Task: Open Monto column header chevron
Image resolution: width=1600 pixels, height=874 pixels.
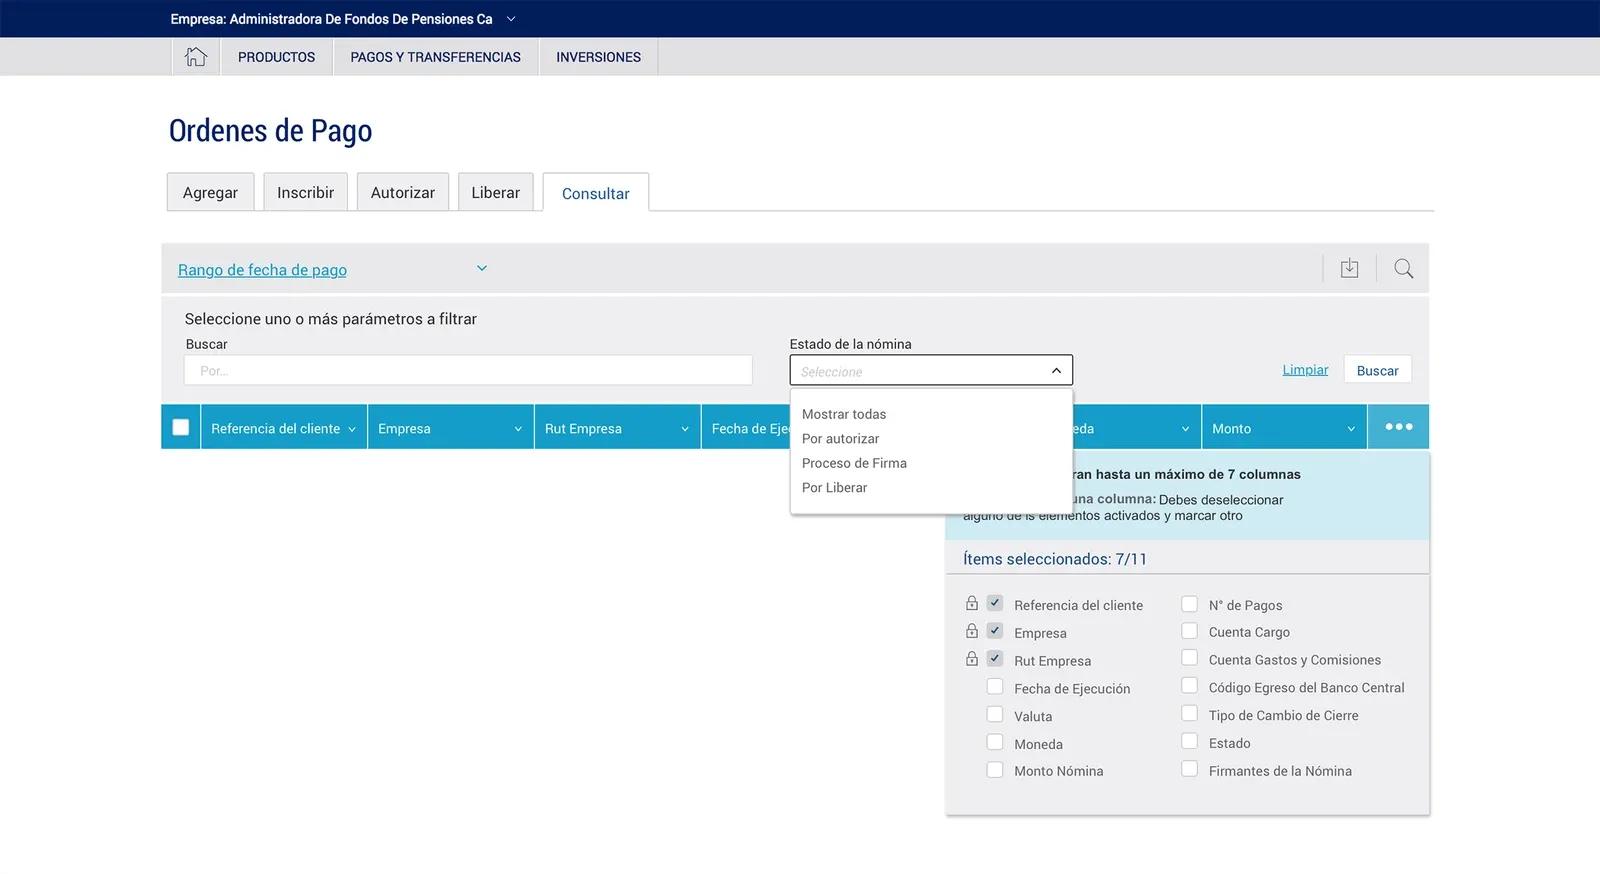Action: [1351, 429]
